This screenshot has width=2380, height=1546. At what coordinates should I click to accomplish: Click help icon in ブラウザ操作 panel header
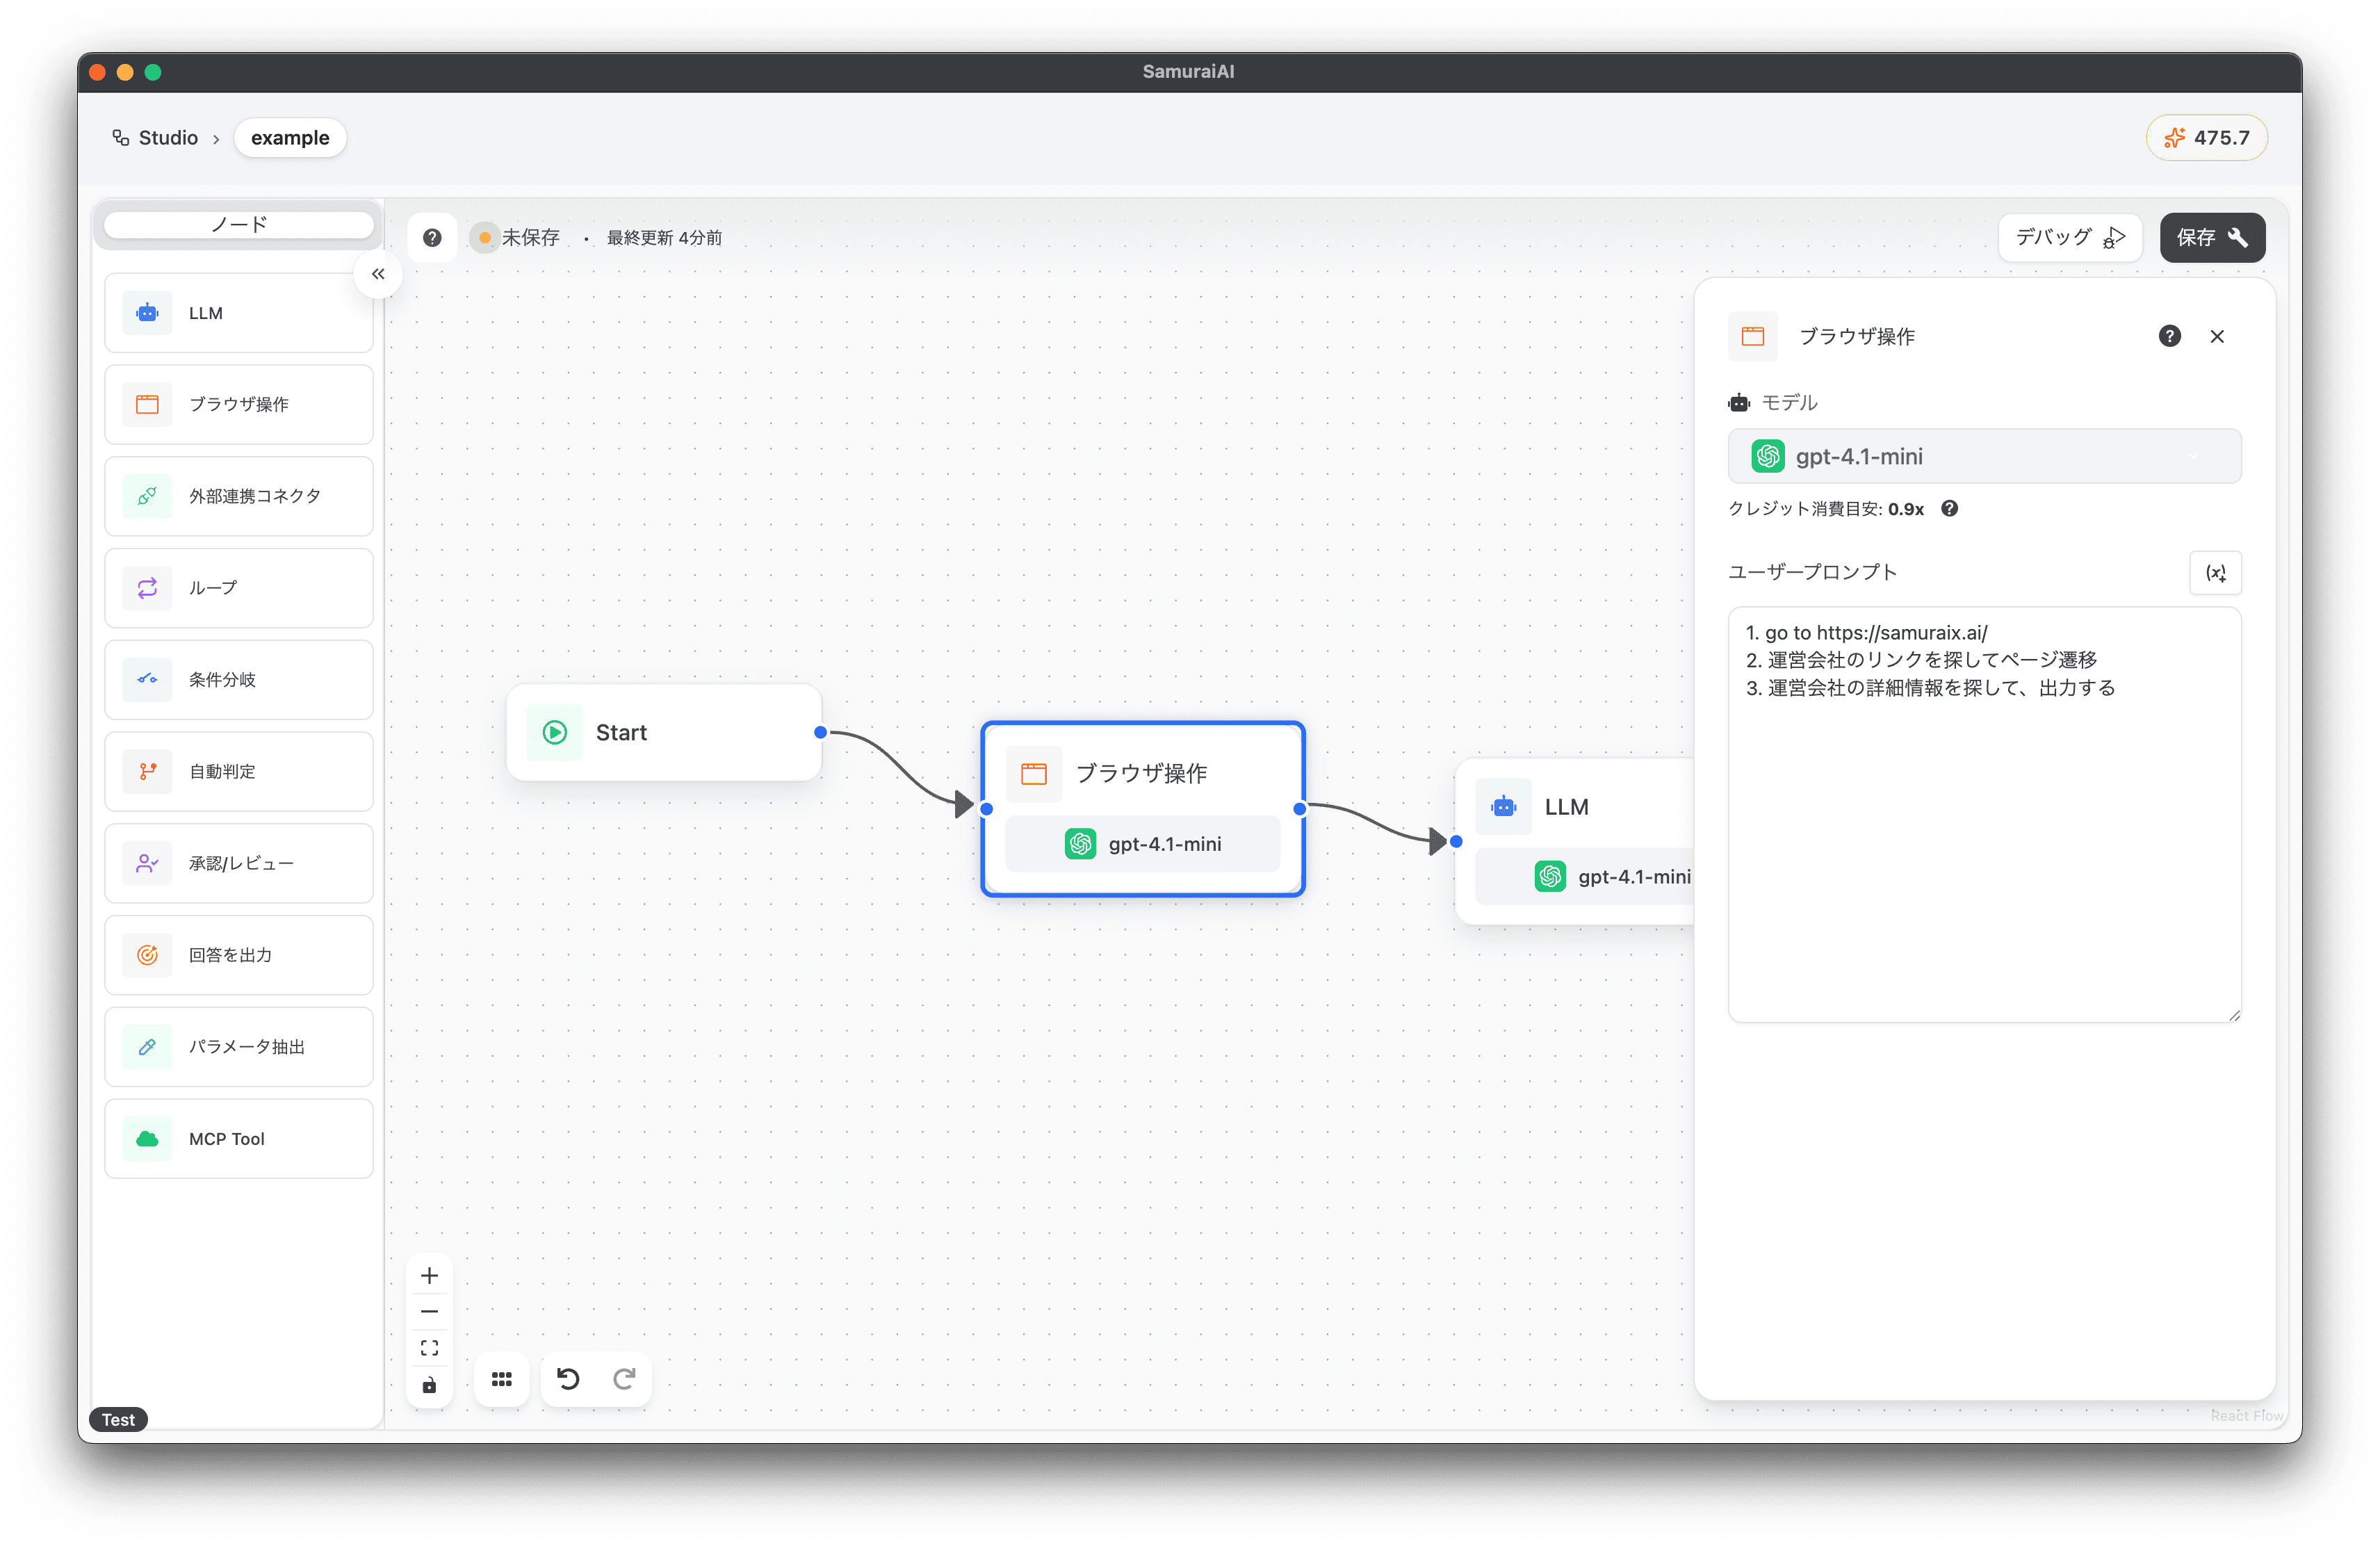2169,336
